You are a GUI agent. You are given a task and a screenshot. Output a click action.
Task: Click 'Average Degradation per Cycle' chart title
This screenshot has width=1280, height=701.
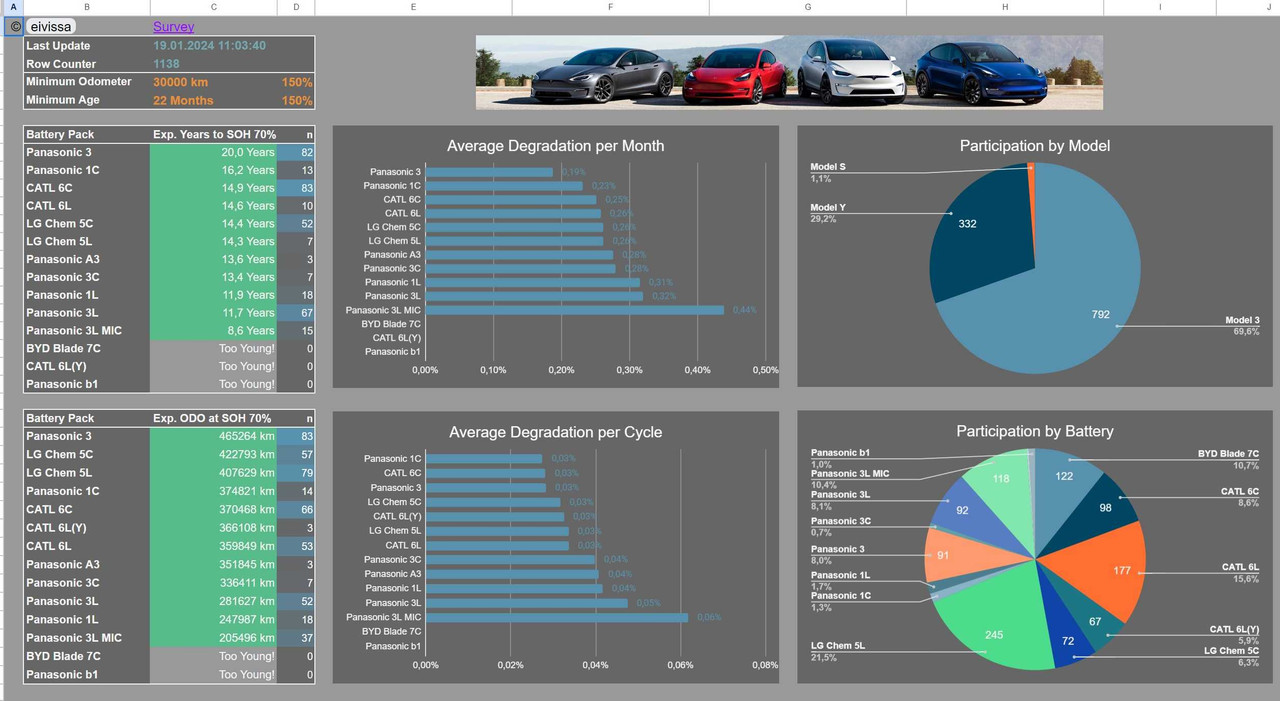click(x=555, y=432)
